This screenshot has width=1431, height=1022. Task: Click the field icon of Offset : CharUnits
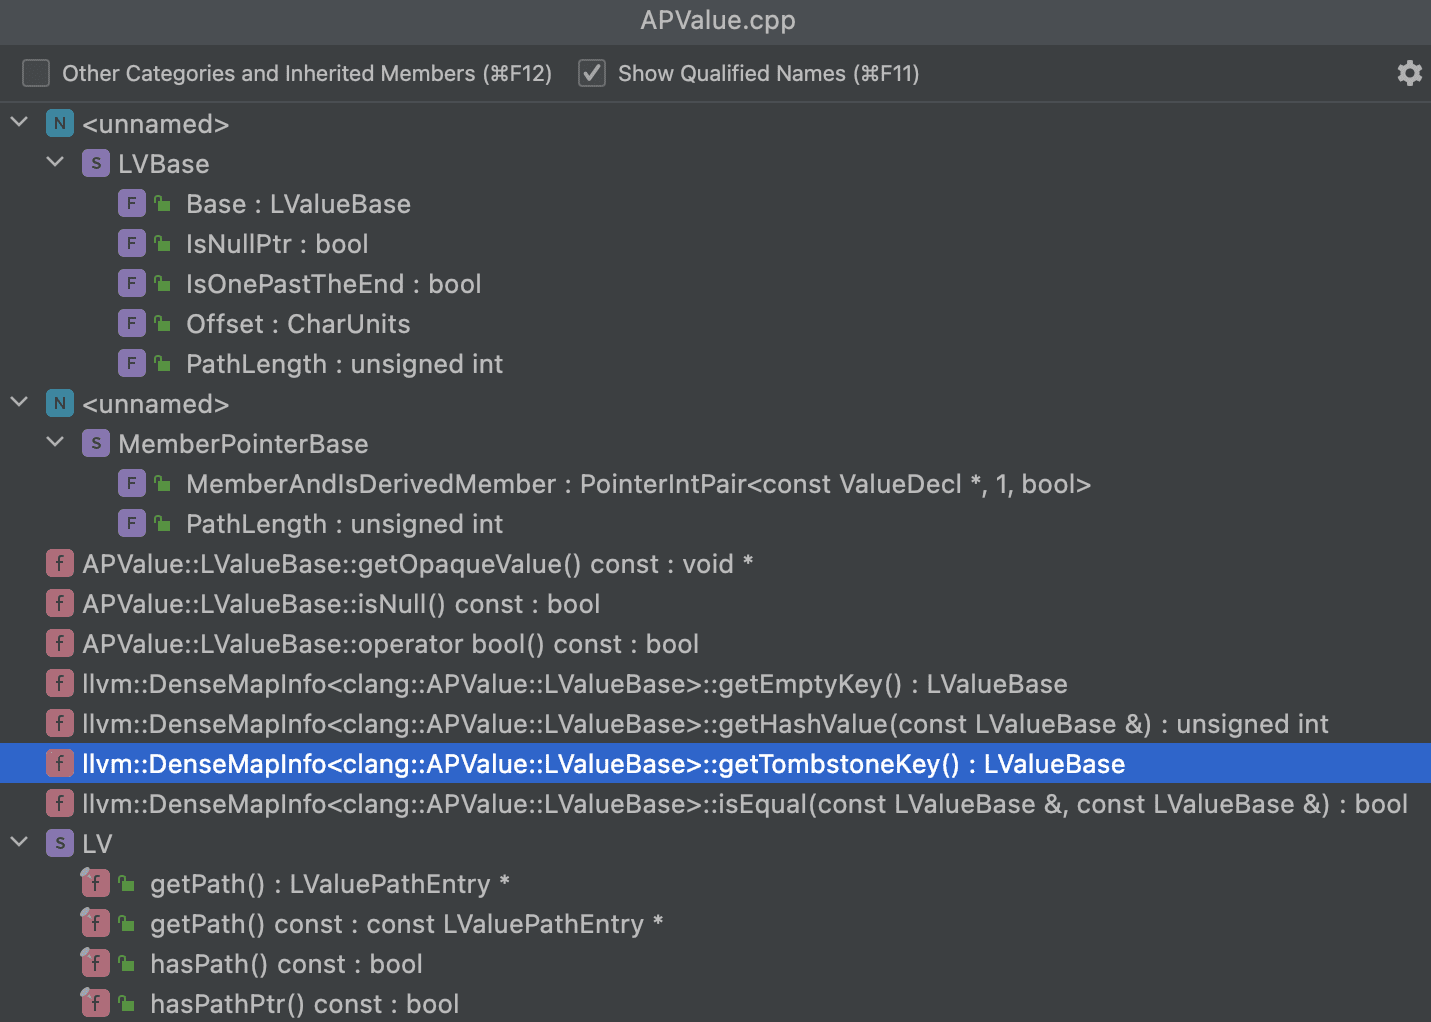tap(132, 323)
